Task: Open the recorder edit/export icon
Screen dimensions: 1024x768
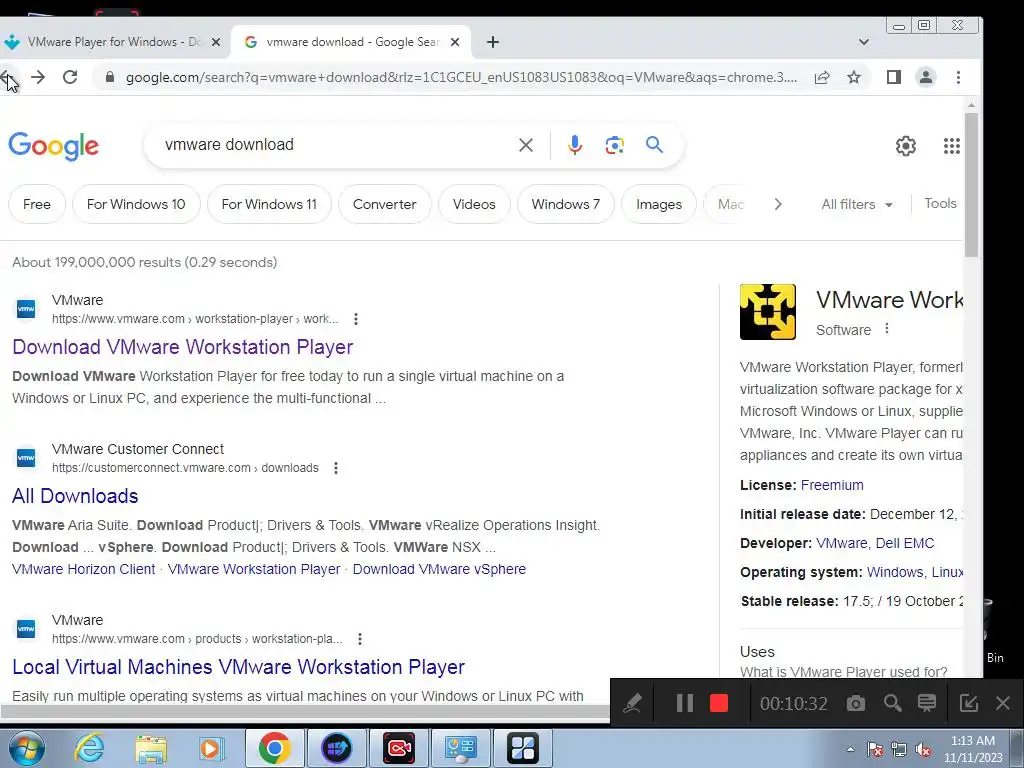Action: [968, 703]
